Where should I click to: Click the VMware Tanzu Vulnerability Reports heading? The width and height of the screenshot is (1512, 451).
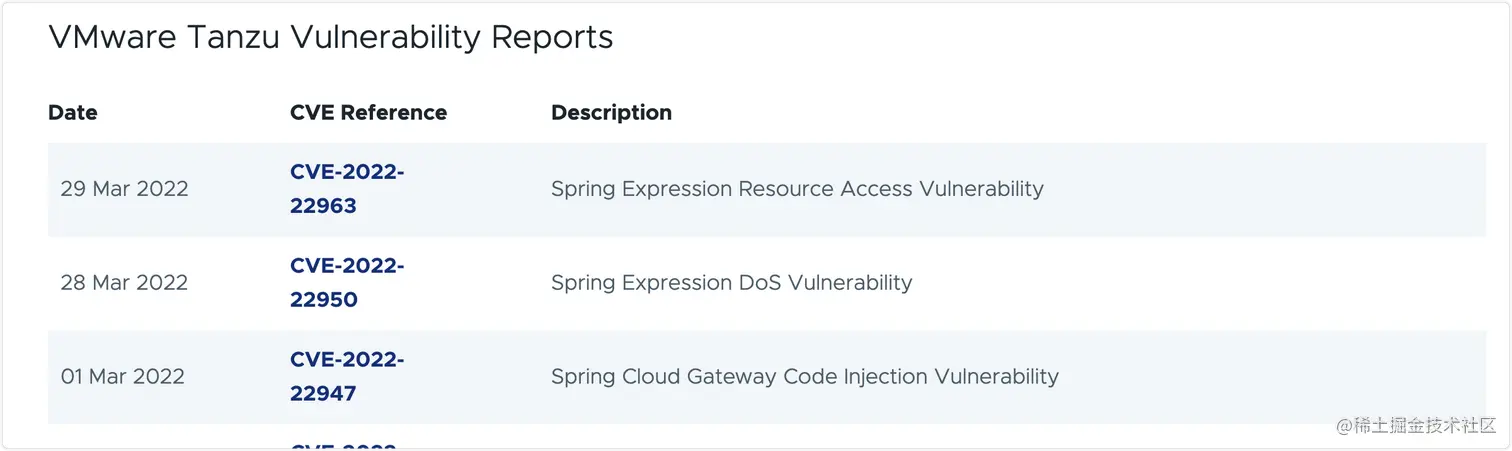click(x=331, y=38)
